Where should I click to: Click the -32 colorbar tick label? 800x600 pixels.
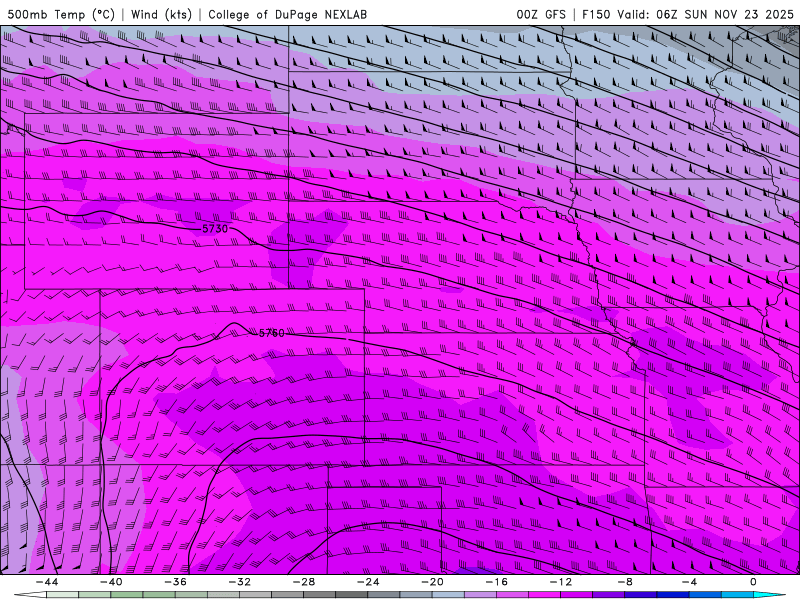tap(239, 582)
